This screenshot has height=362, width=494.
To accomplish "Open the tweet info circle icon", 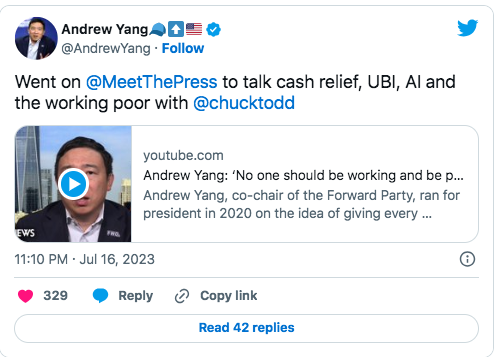I will pyautogui.click(x=467, y=259).
